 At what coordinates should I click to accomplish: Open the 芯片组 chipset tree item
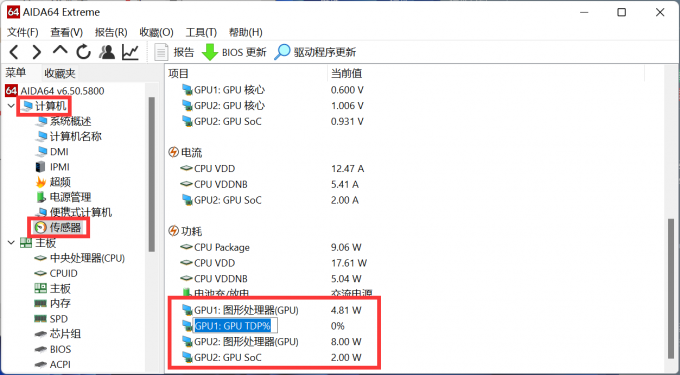pos(58,334)
